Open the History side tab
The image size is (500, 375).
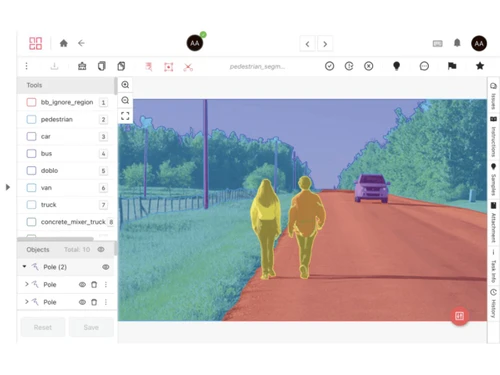(x=493, y=303)
